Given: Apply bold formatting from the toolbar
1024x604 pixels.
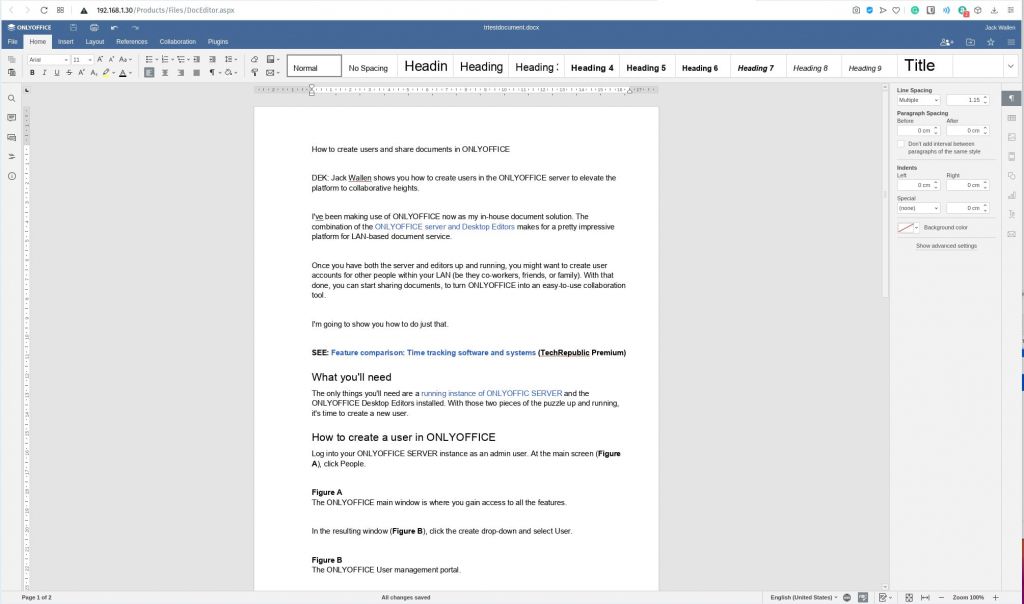Looking at the screenshot, I should (x=32, y=73).
